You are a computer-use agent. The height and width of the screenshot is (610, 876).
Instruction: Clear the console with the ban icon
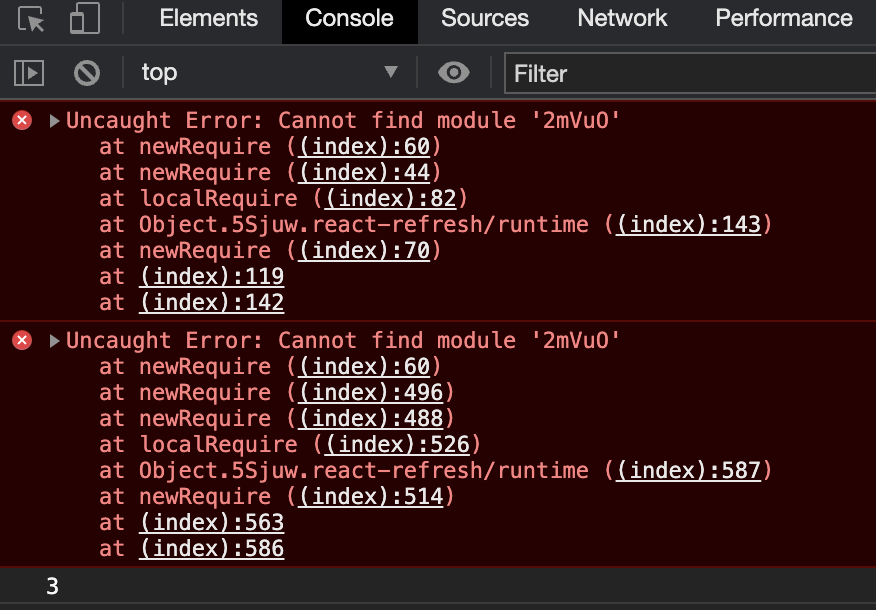point(87,73)
